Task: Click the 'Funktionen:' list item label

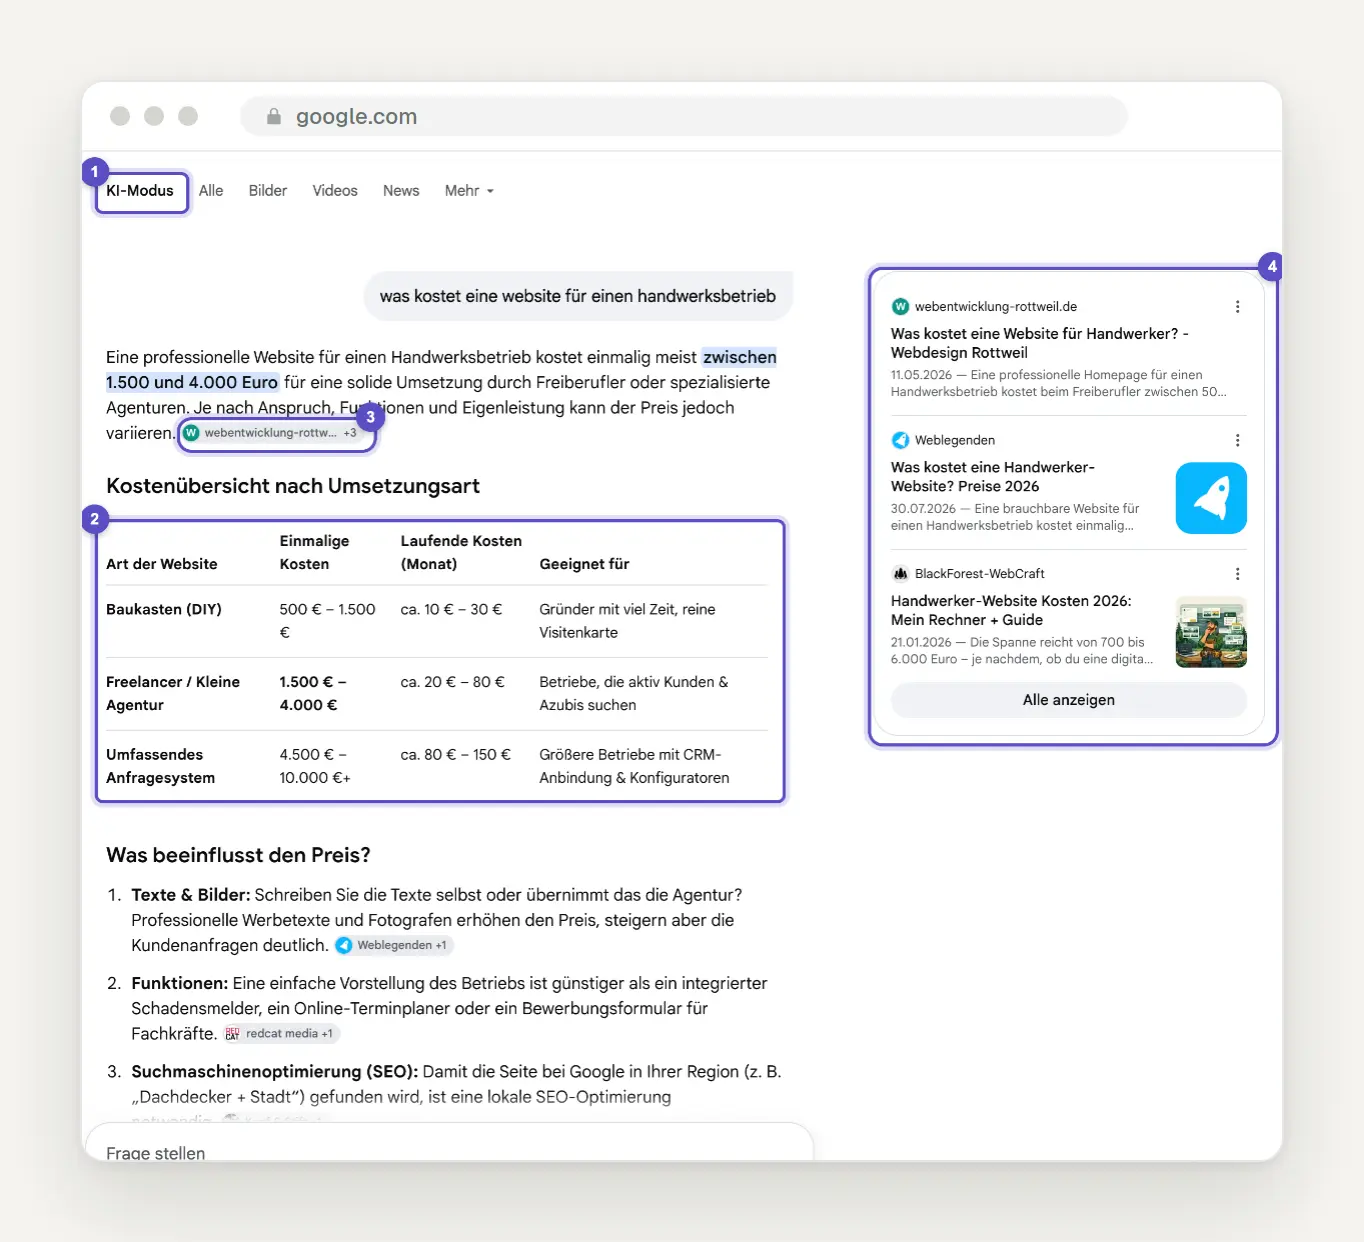Action: 180,984
